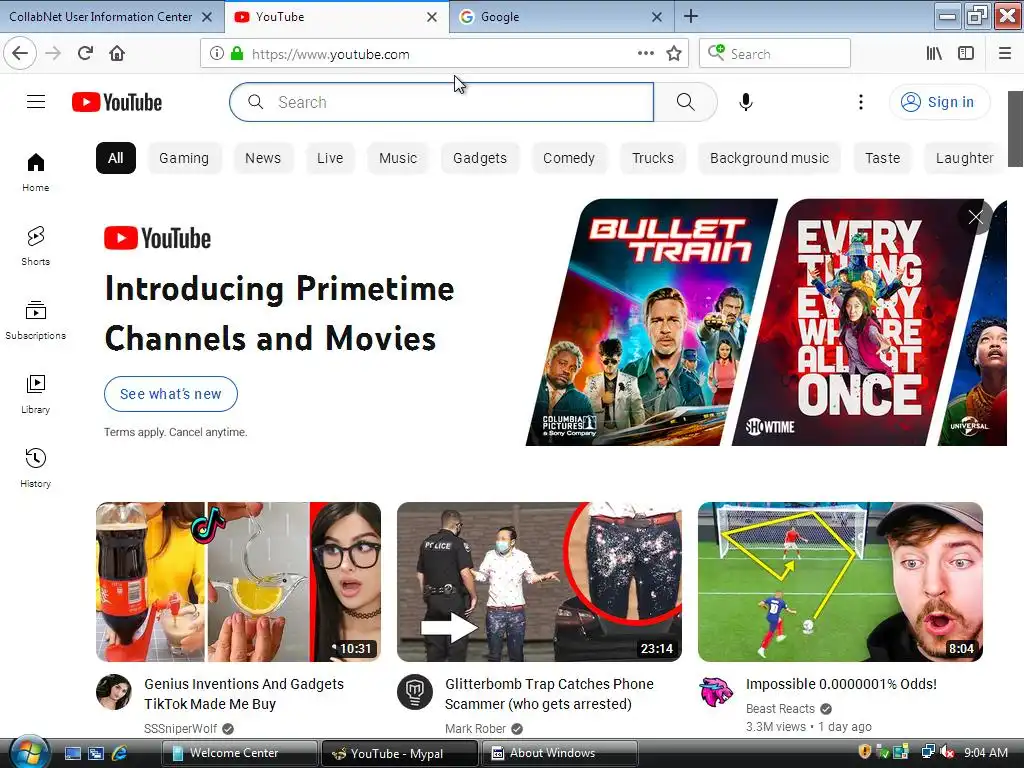Close the Google browser tab
Image resolution: width=1024 pixels, height=768 pixels.
657,17
